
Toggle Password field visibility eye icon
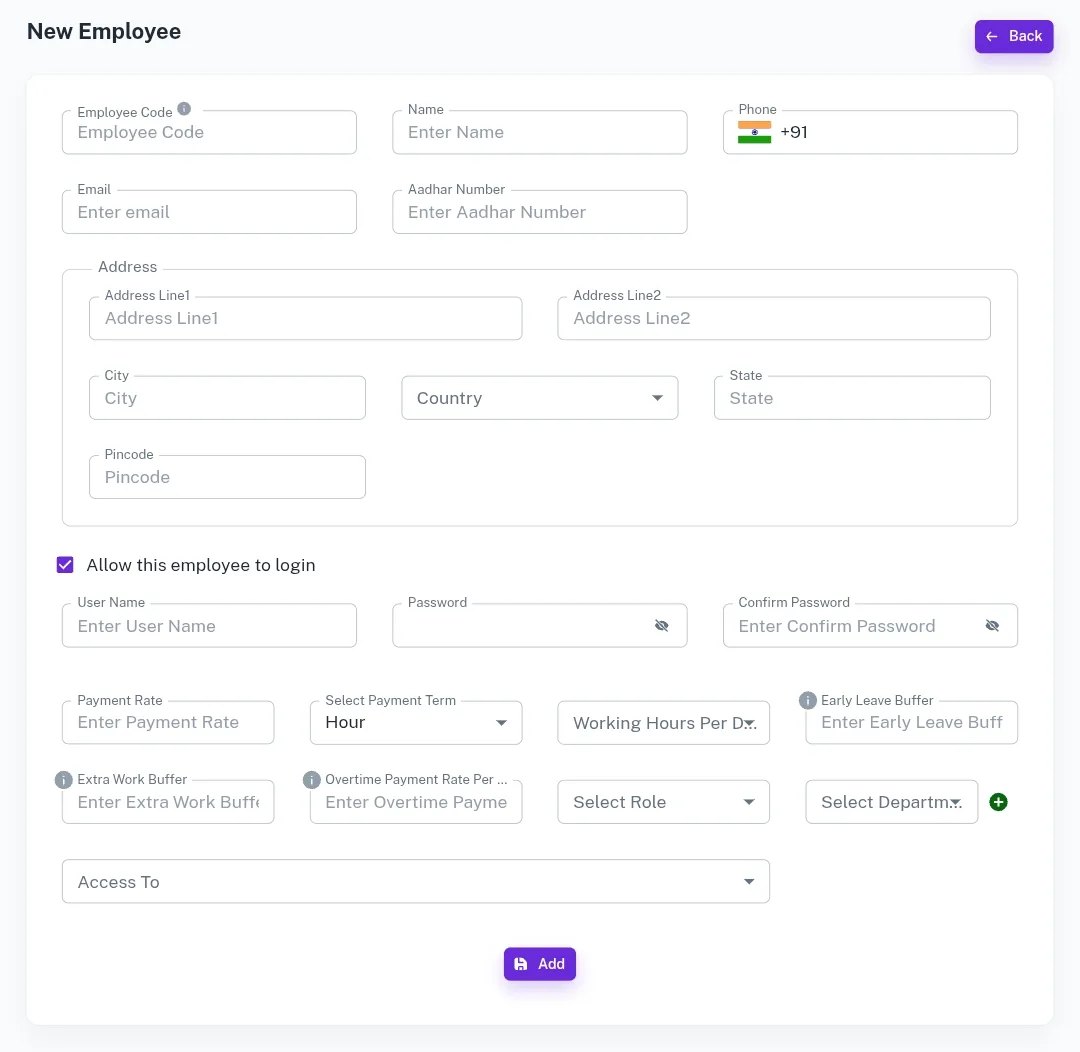pos(661,626)
